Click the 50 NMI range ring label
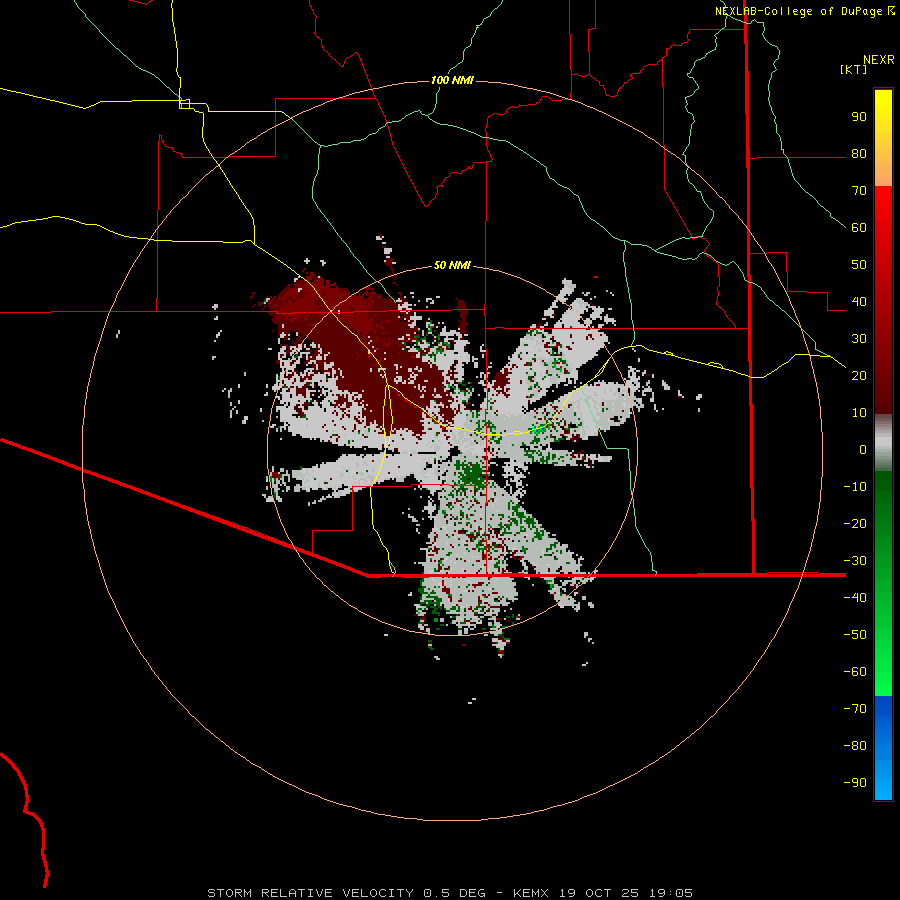The height and width of the screenshot is (900, 900). coord(452,265)
